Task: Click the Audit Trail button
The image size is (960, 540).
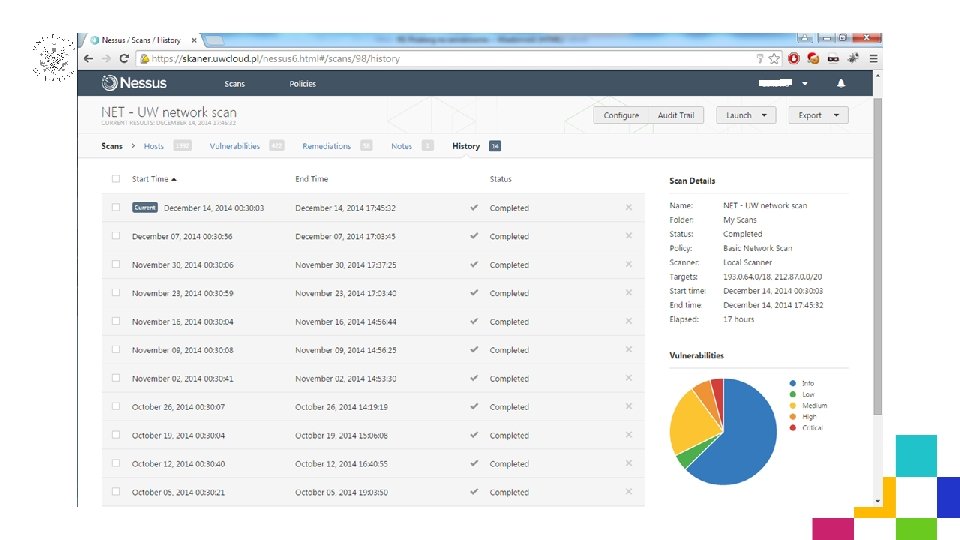Action: (676, 115)
